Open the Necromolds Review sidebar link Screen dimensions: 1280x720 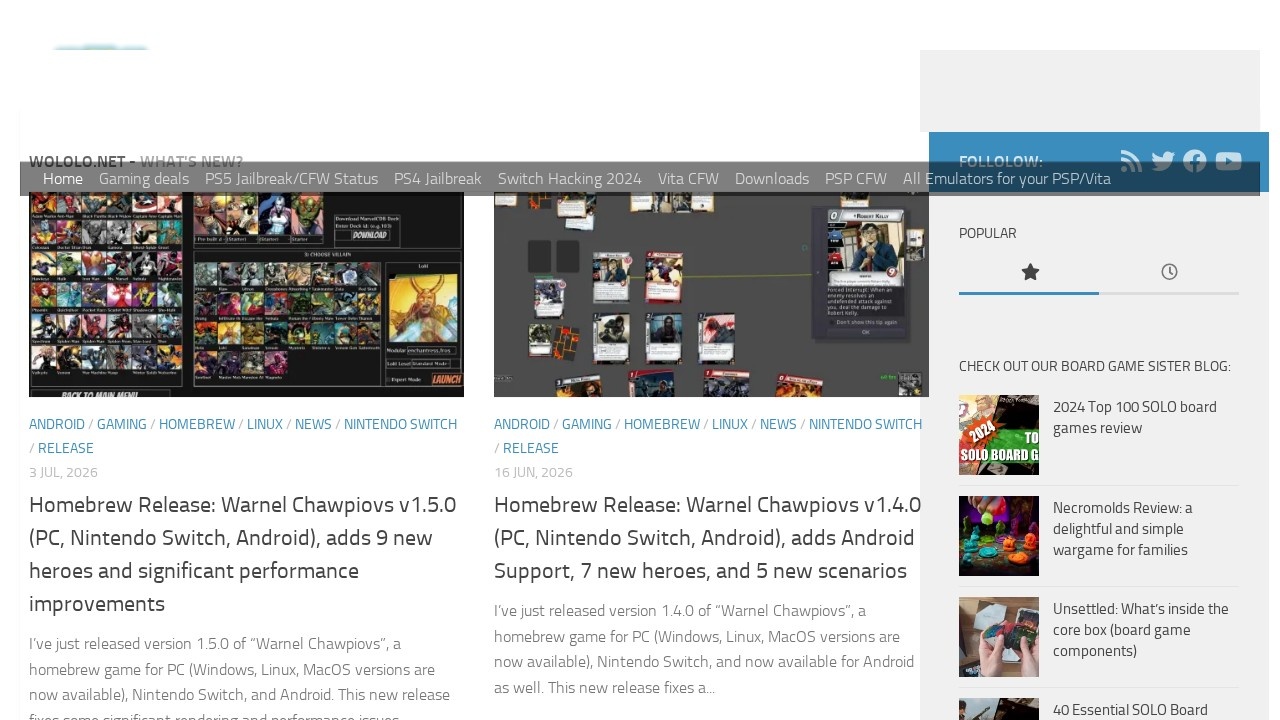pyautogui.click(x=1123, y=529)
